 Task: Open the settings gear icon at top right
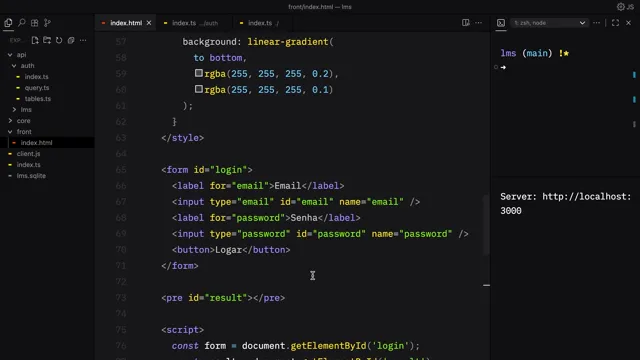[620, 7]
